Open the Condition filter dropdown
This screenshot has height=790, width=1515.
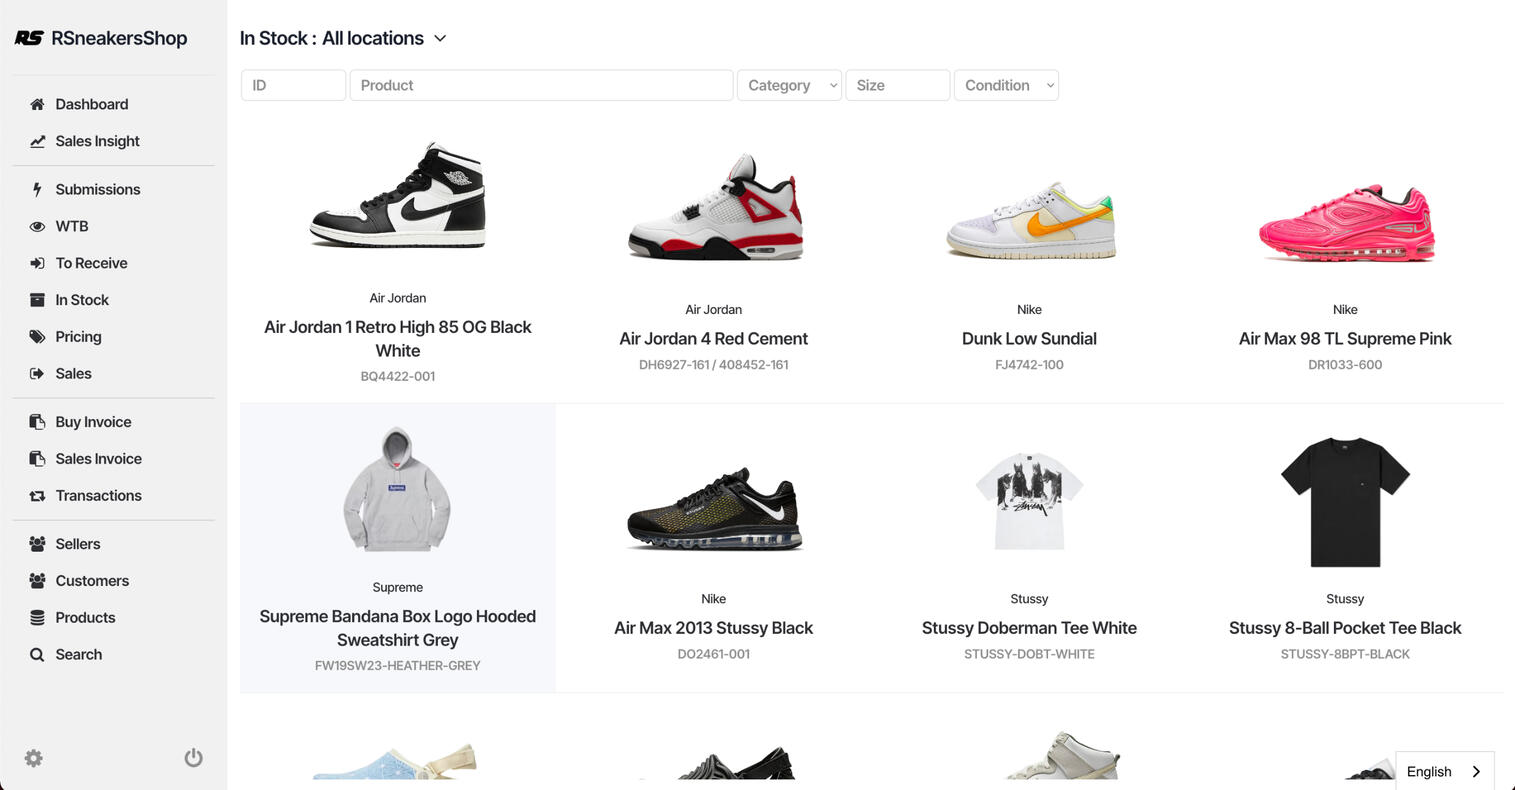1006,85
